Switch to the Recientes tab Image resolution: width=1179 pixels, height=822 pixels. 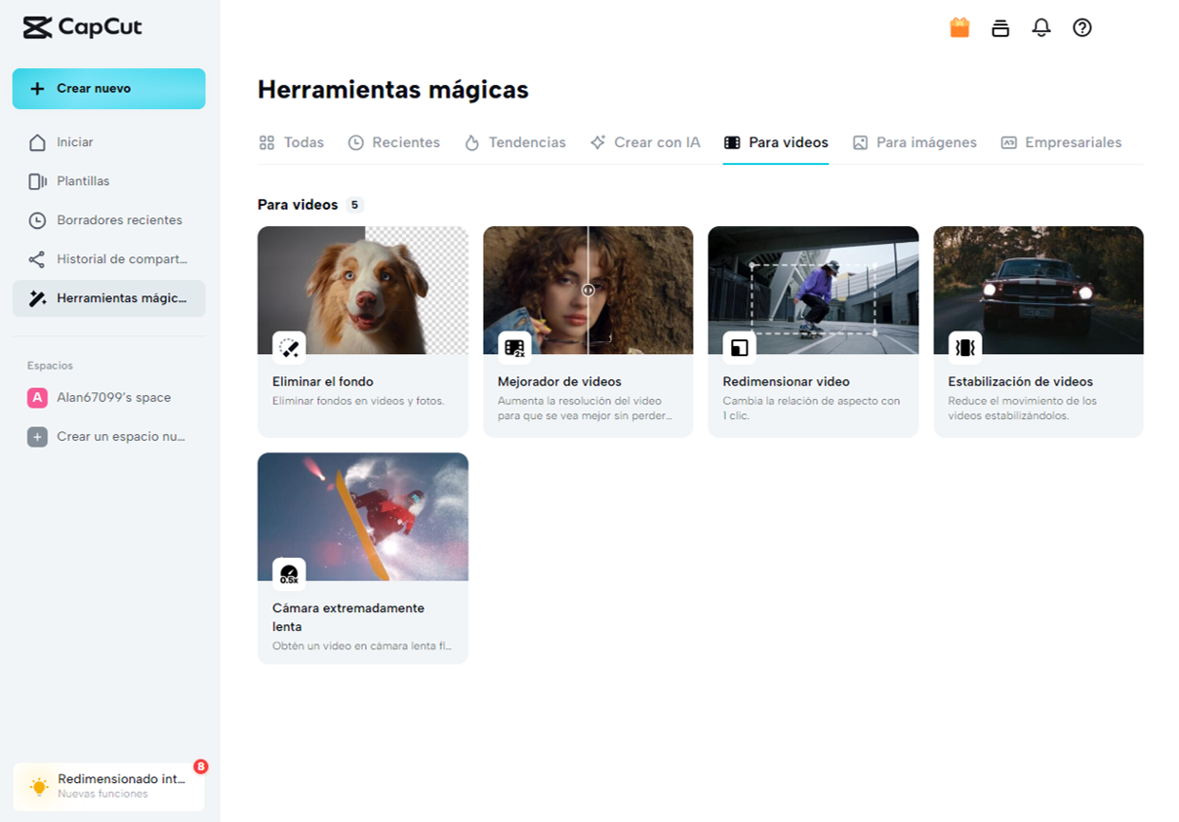[394, 143]
